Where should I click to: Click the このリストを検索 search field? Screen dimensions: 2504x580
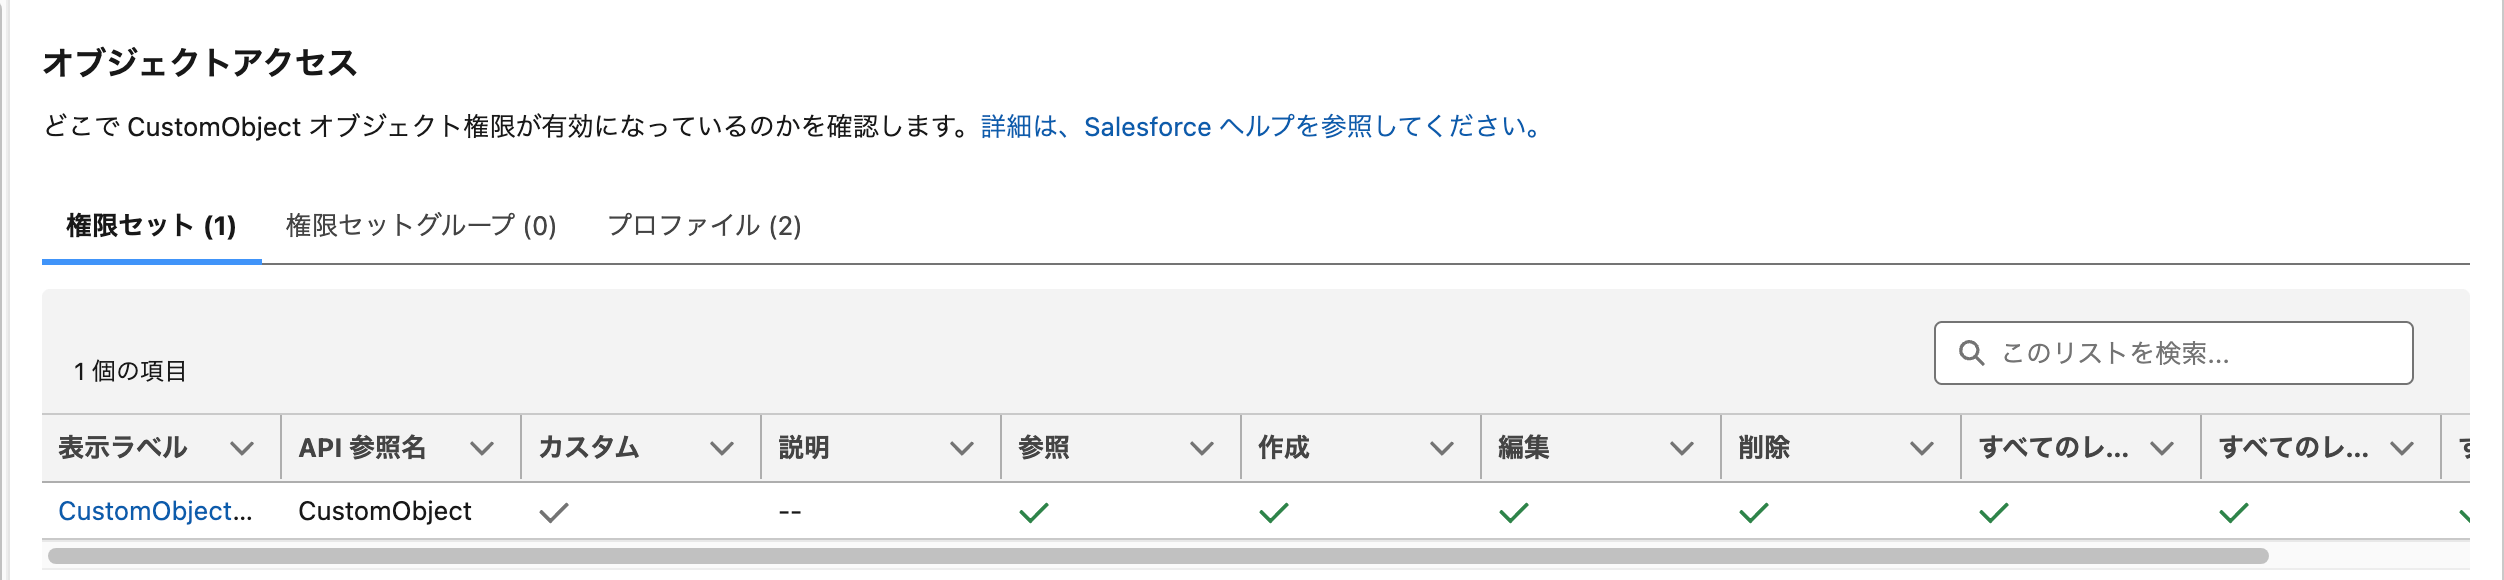(2190, 353)
